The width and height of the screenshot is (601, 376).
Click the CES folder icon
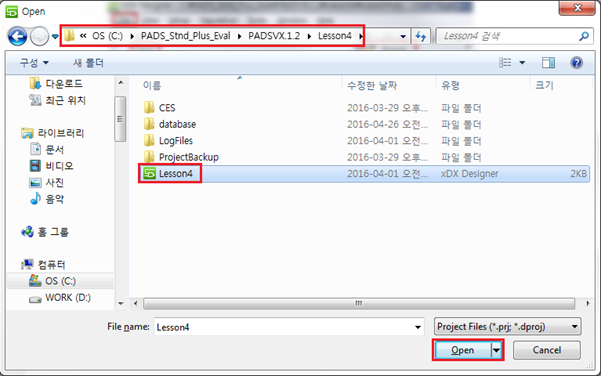(x=149, y=108)
